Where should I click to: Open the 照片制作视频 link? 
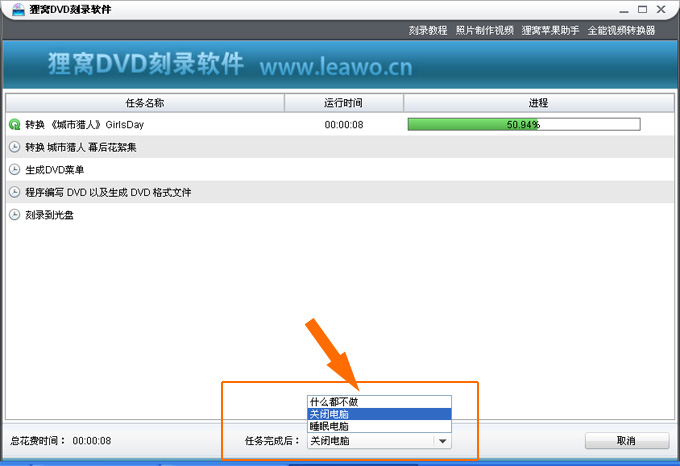(x=484, y=30)
